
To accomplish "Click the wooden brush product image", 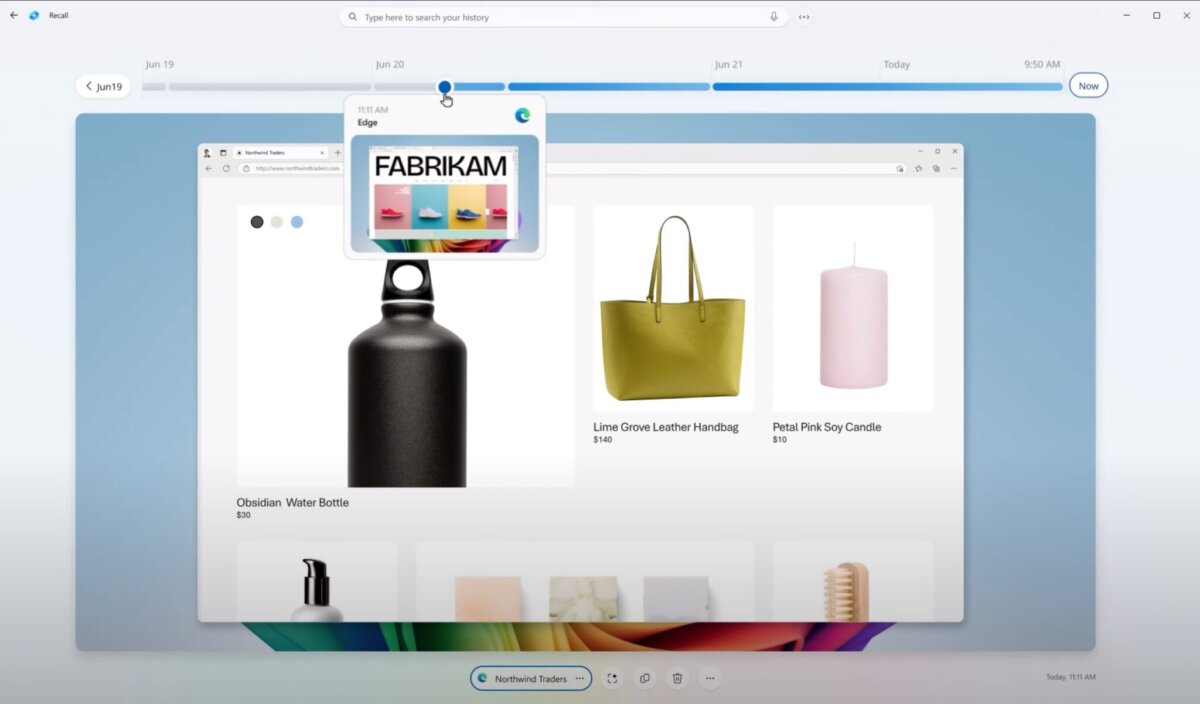I will pyautogui.click(x=853, y=582).
